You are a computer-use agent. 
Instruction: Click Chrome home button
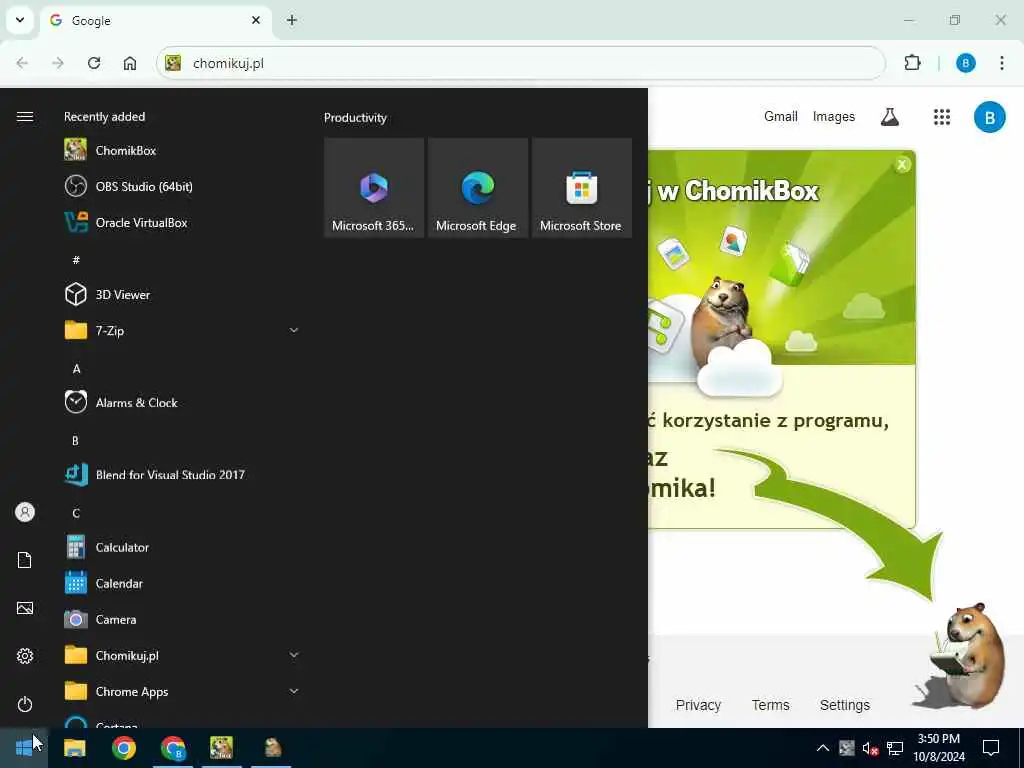[x=130, y=63]
